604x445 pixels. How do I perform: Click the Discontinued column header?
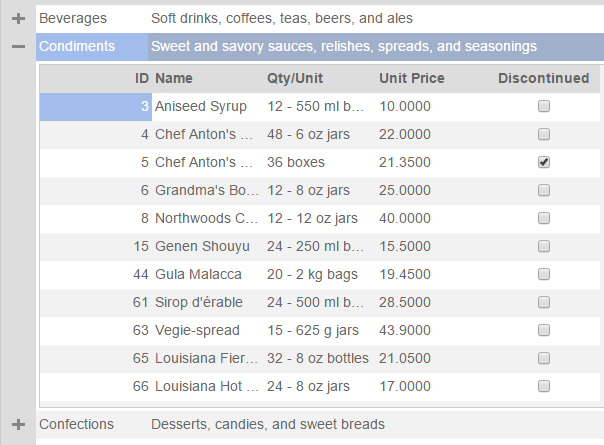[543, 78]
